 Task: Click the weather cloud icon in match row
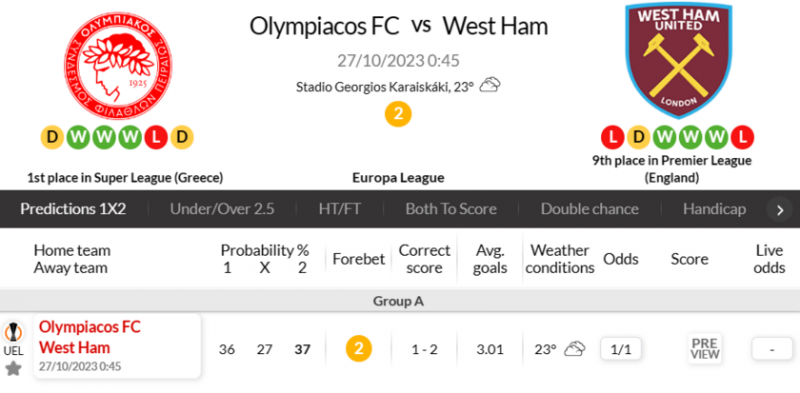pos(574,349)
